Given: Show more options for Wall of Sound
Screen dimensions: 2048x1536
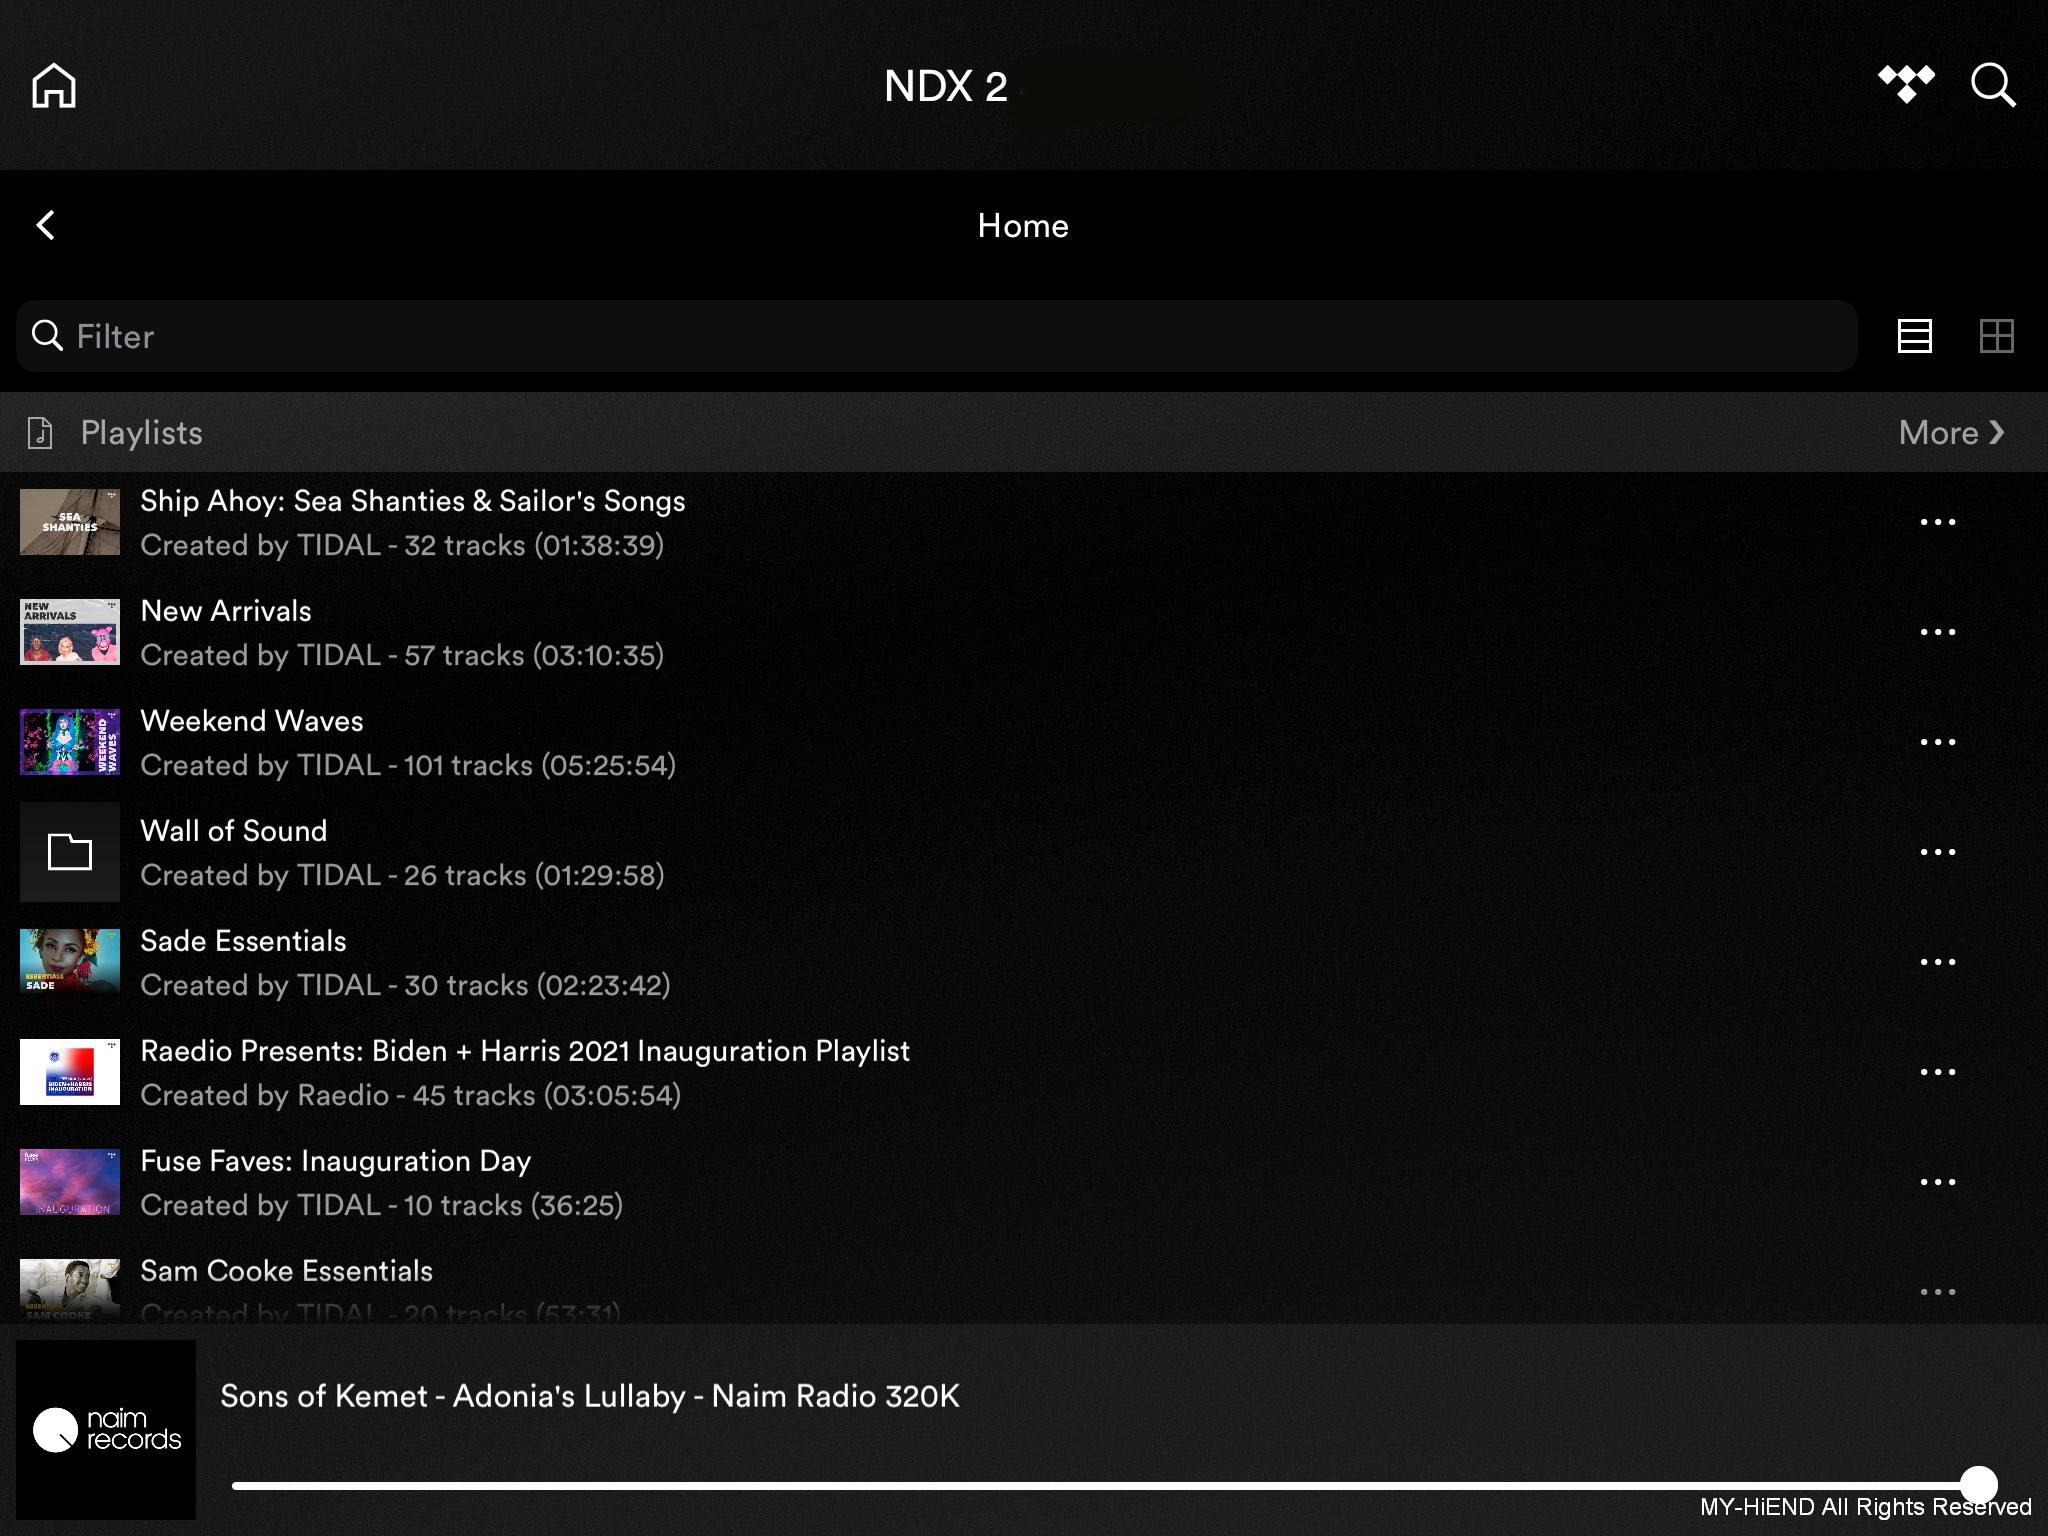Looking at the screenshot, I should (x=1937, y=852).
